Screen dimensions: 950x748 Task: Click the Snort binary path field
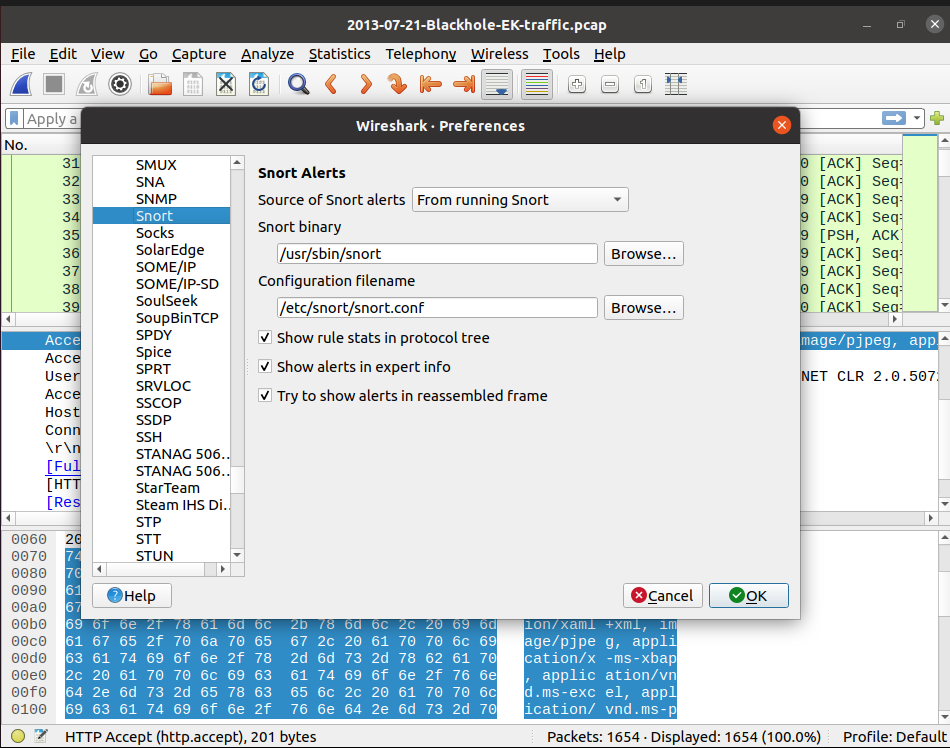click(437, 254)
